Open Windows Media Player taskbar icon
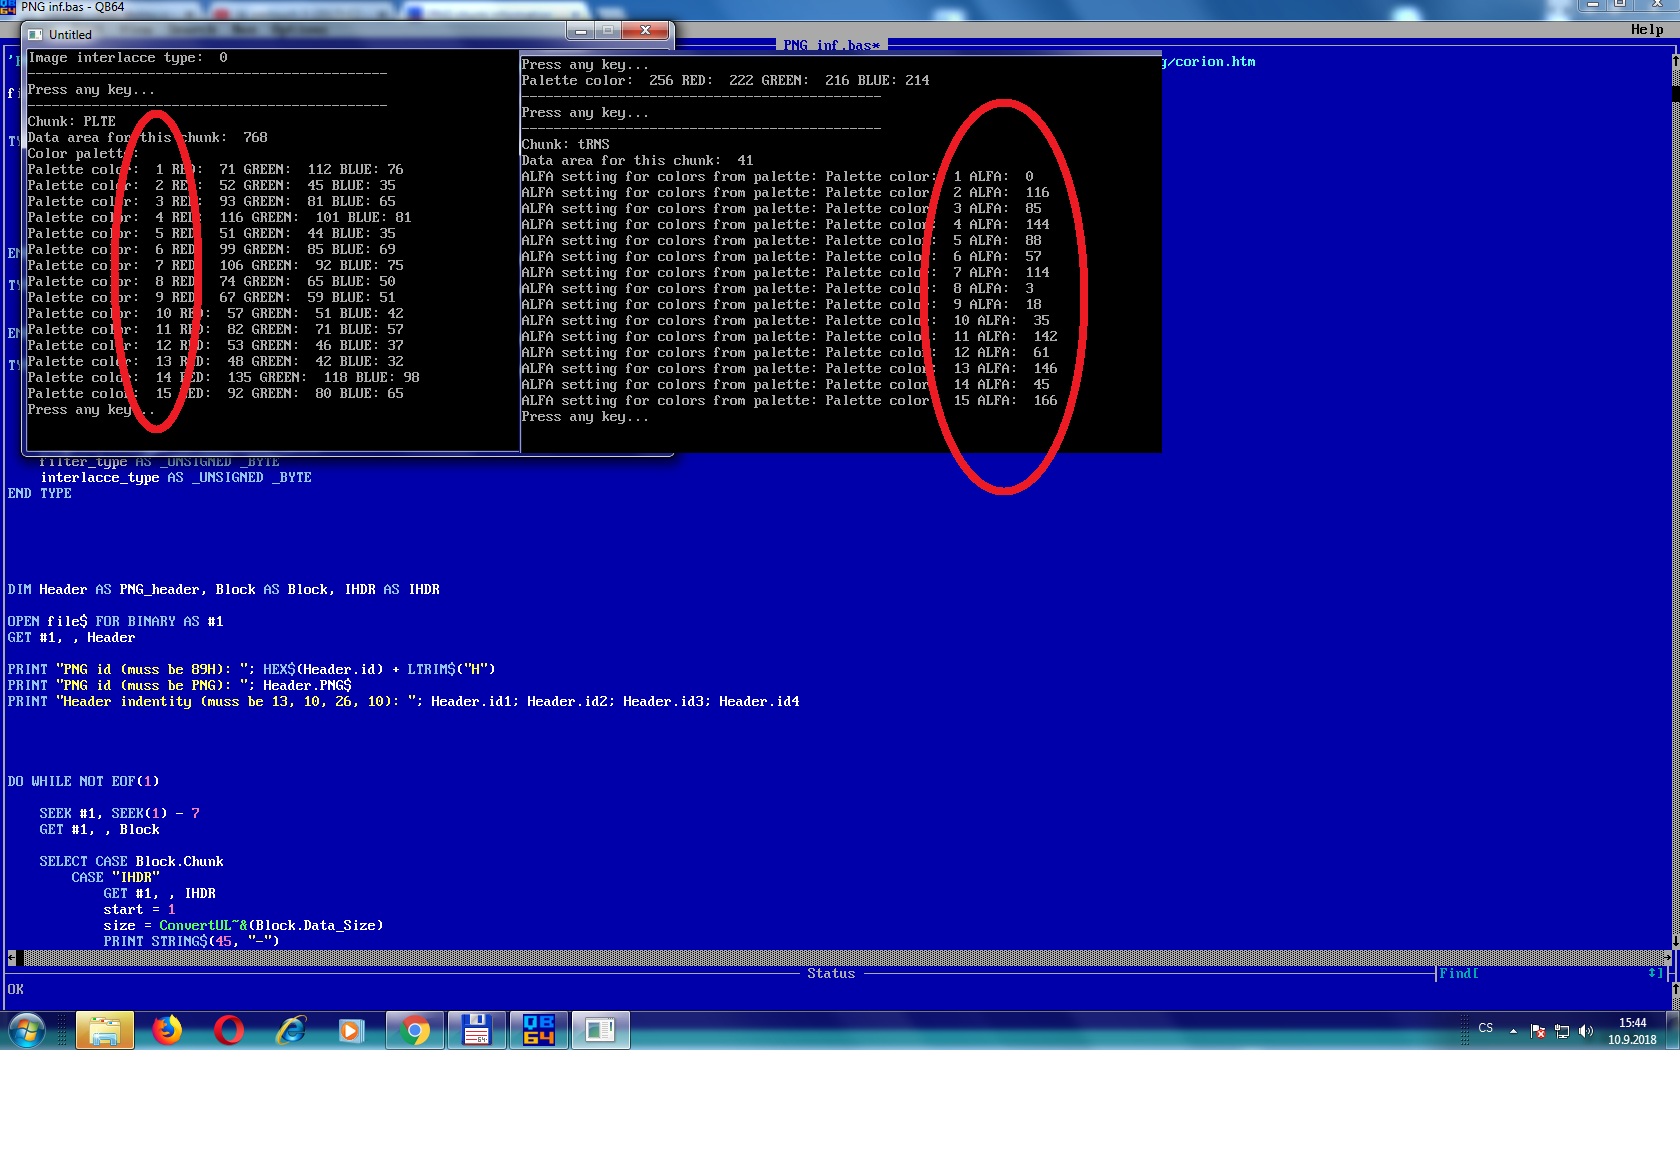The height and width of the screenshot is (1152, 1680). (x=351, y=1030)
